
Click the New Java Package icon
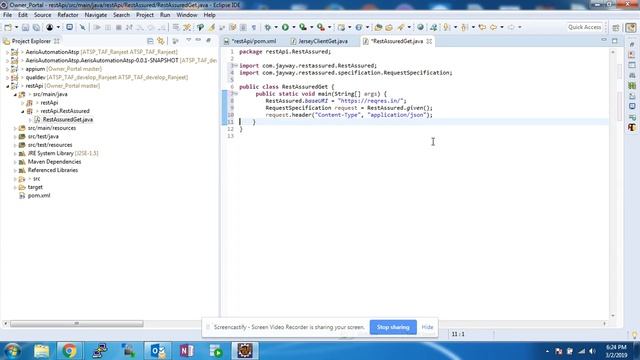[x=341, y=27]
